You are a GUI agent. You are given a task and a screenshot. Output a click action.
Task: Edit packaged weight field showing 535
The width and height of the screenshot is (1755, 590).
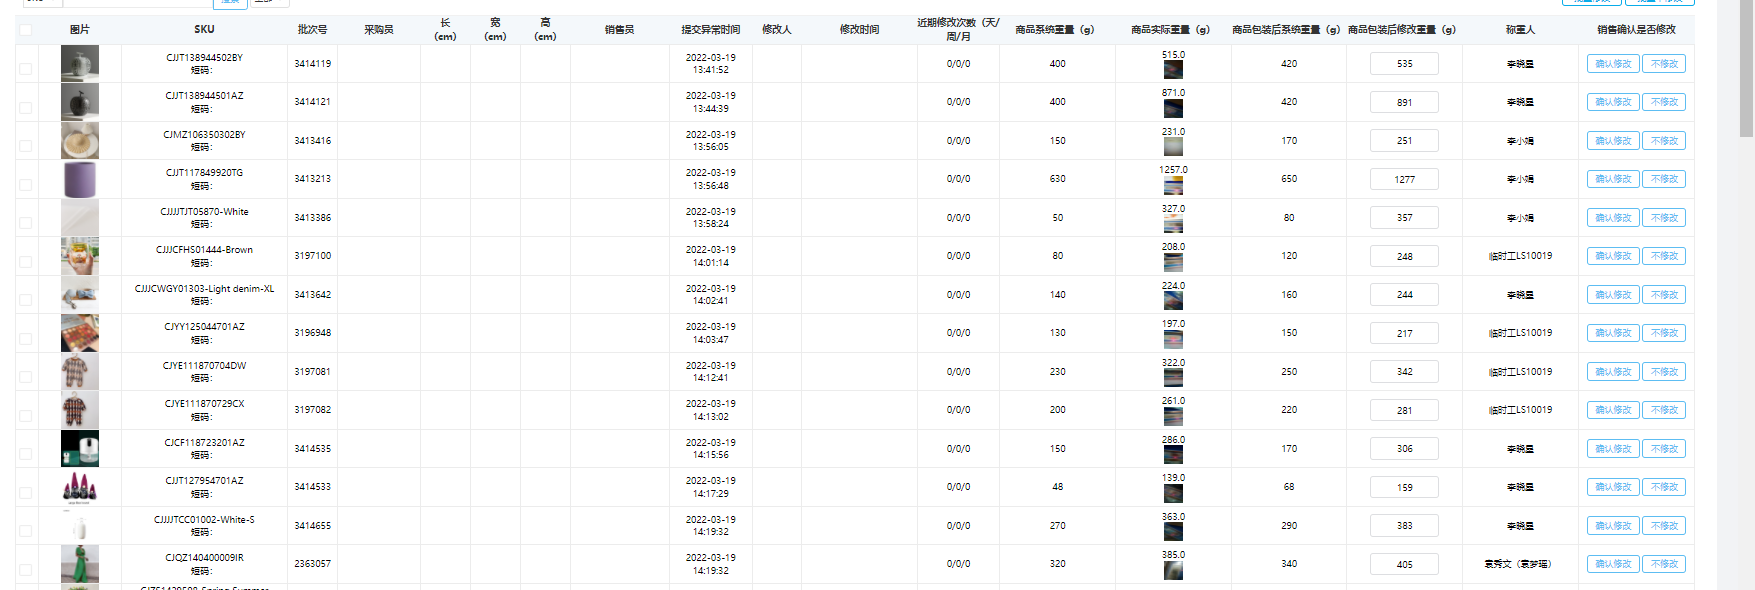(x=1404, y=64)
